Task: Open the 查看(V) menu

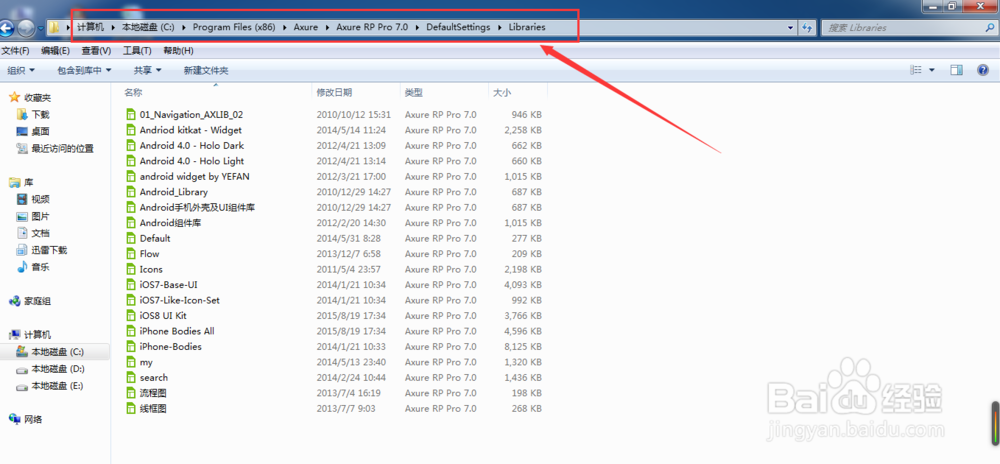Action: point(96,51)
